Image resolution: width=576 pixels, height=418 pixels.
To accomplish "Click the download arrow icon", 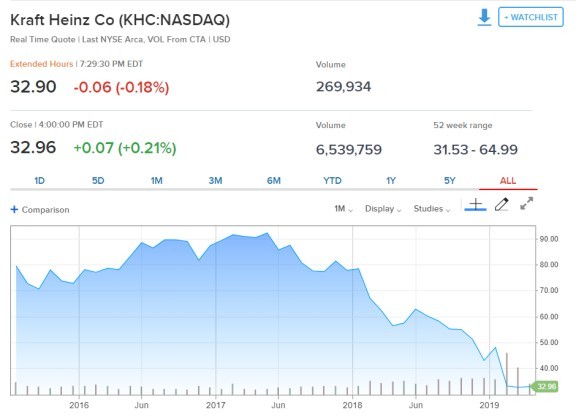I will (x=484, y=17).
